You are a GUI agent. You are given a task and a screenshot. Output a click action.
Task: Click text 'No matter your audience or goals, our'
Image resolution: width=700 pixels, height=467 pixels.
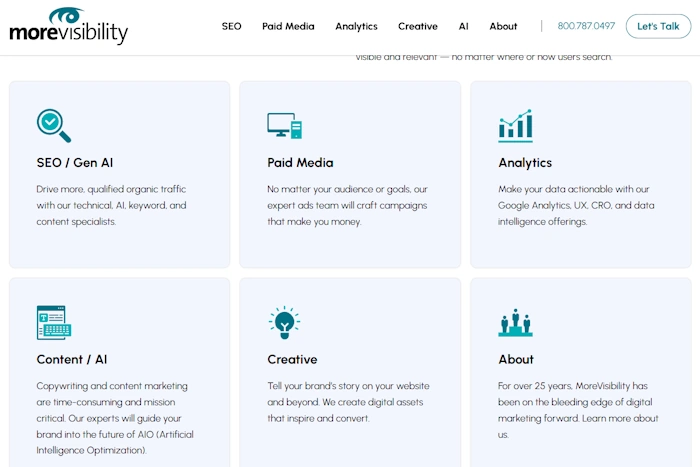pyautogui.click(x=347, y=189)
